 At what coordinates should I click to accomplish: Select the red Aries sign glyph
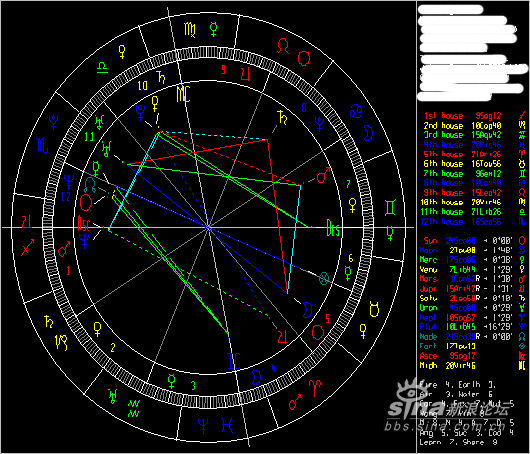315,387
